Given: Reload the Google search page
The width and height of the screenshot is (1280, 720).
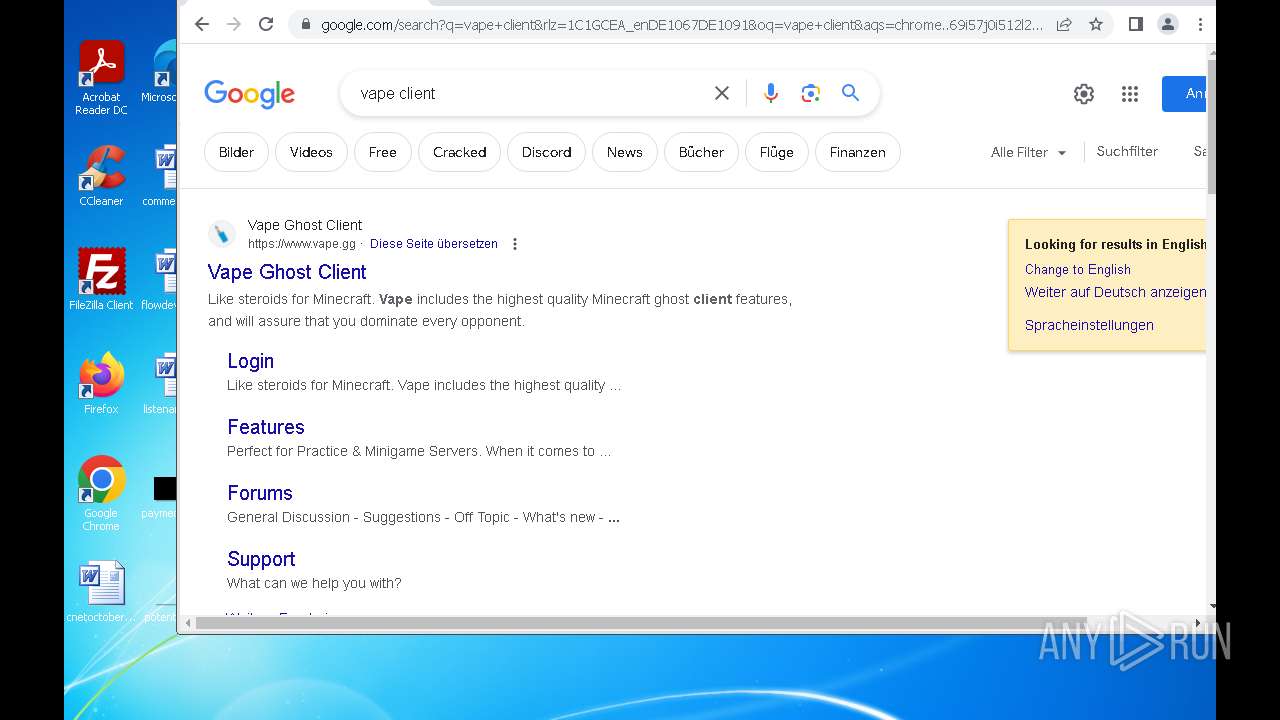Looking at the screenshot, I should [266, 24].
